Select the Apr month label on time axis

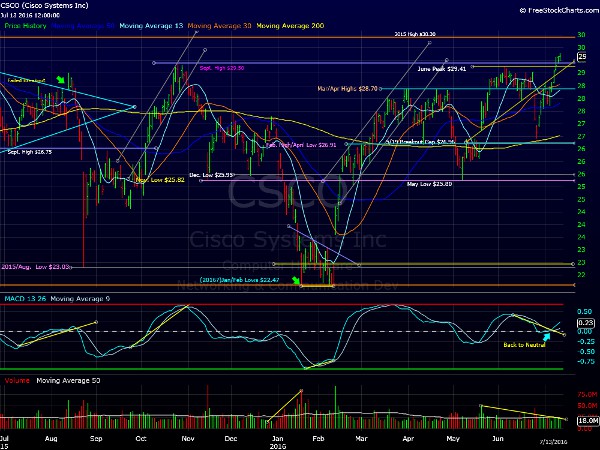click(408, 439)
